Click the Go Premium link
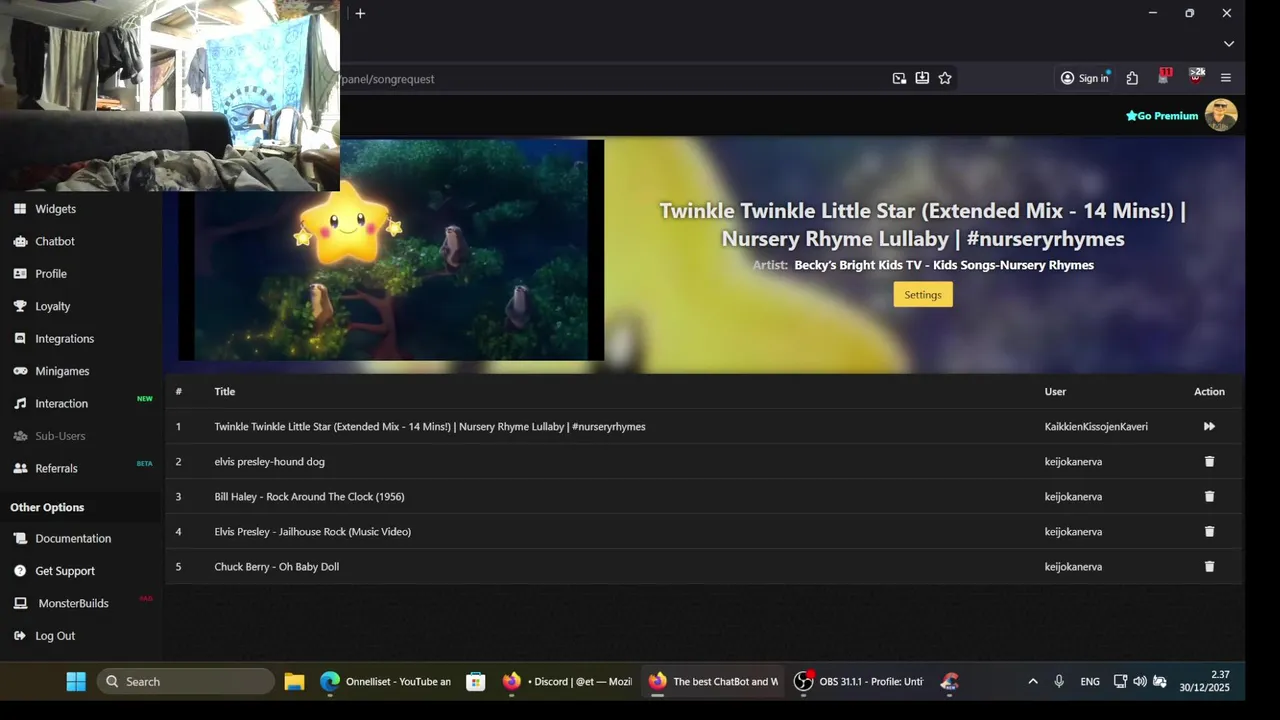The image size is (1280, 720). (x=1162, y=116)
